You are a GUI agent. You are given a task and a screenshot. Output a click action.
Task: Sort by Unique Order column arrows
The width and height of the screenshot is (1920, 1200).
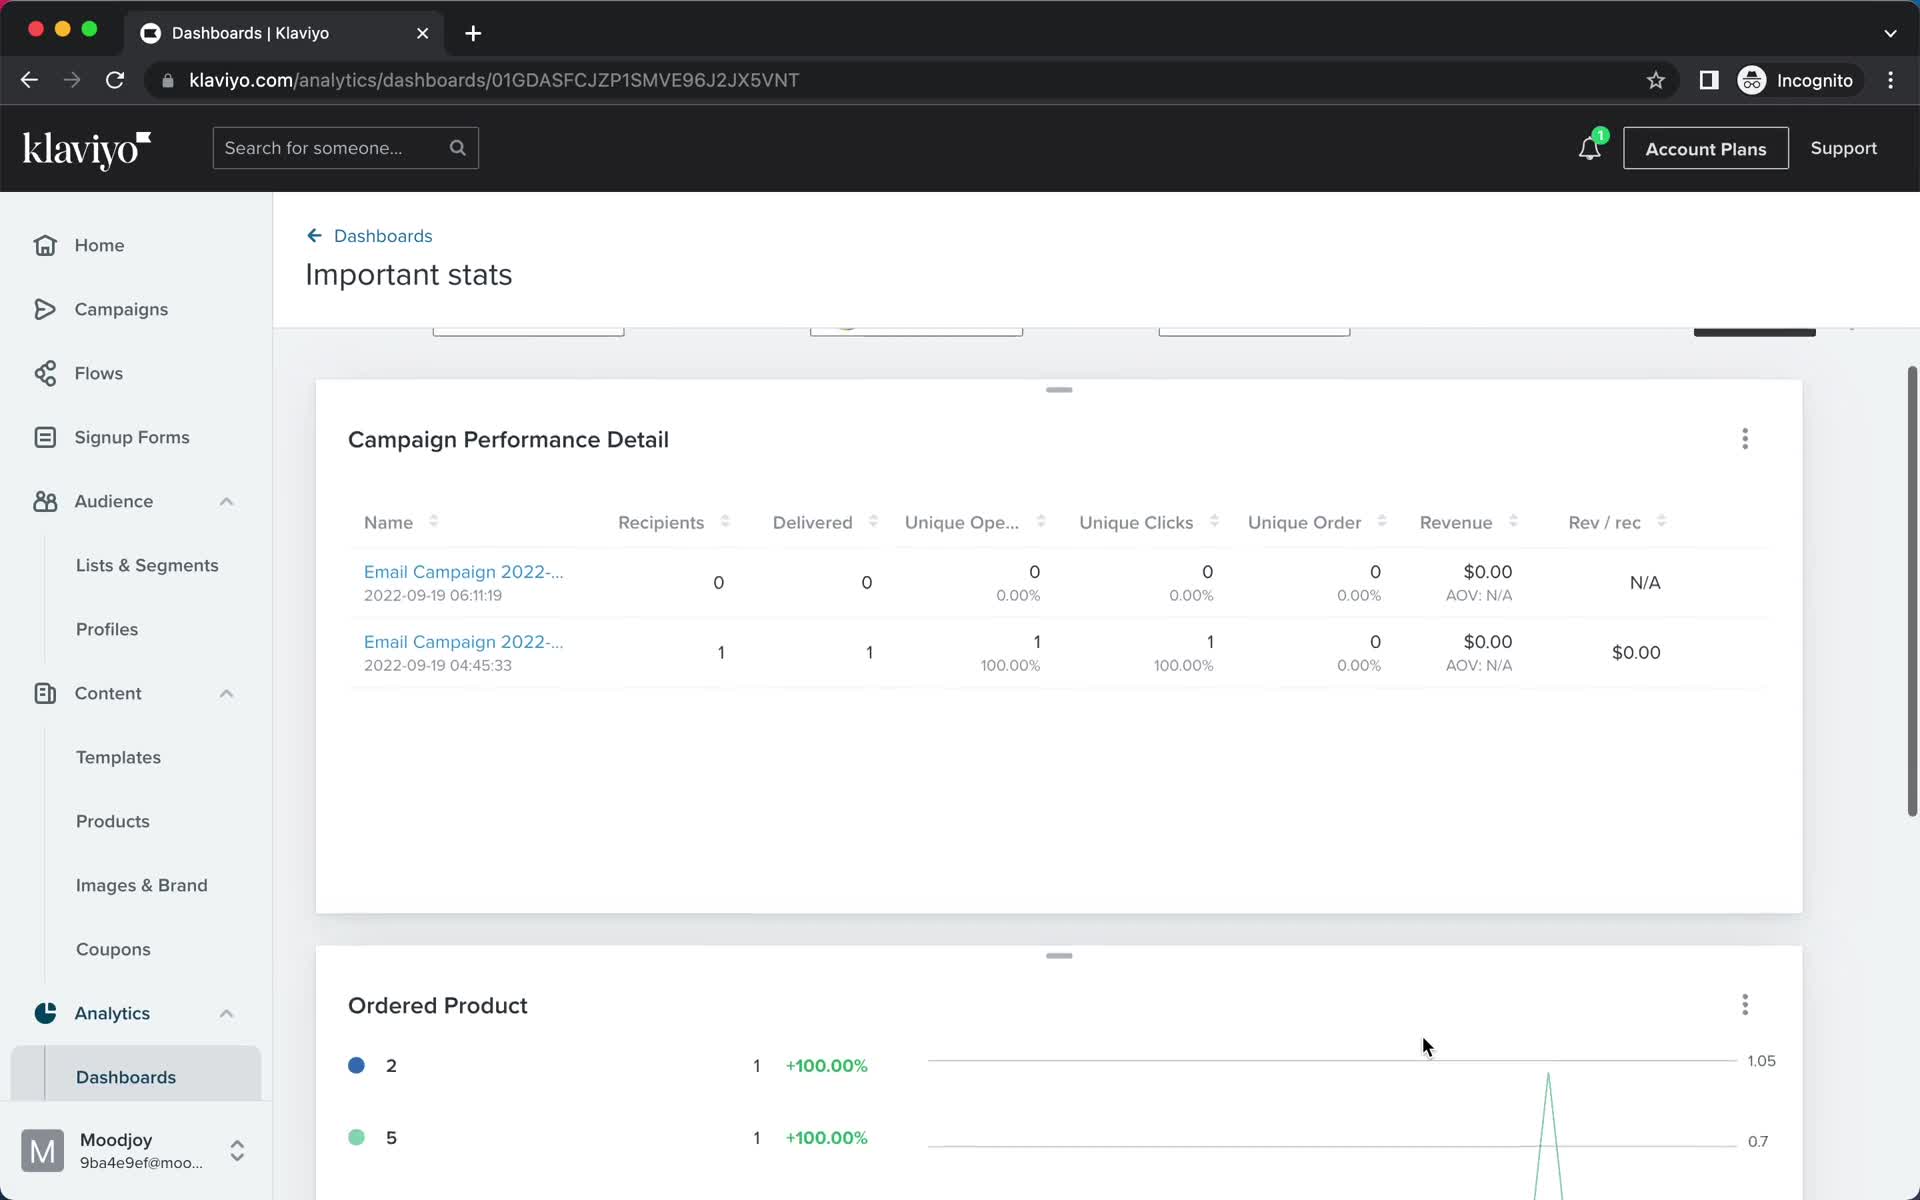pos(1382,521)
